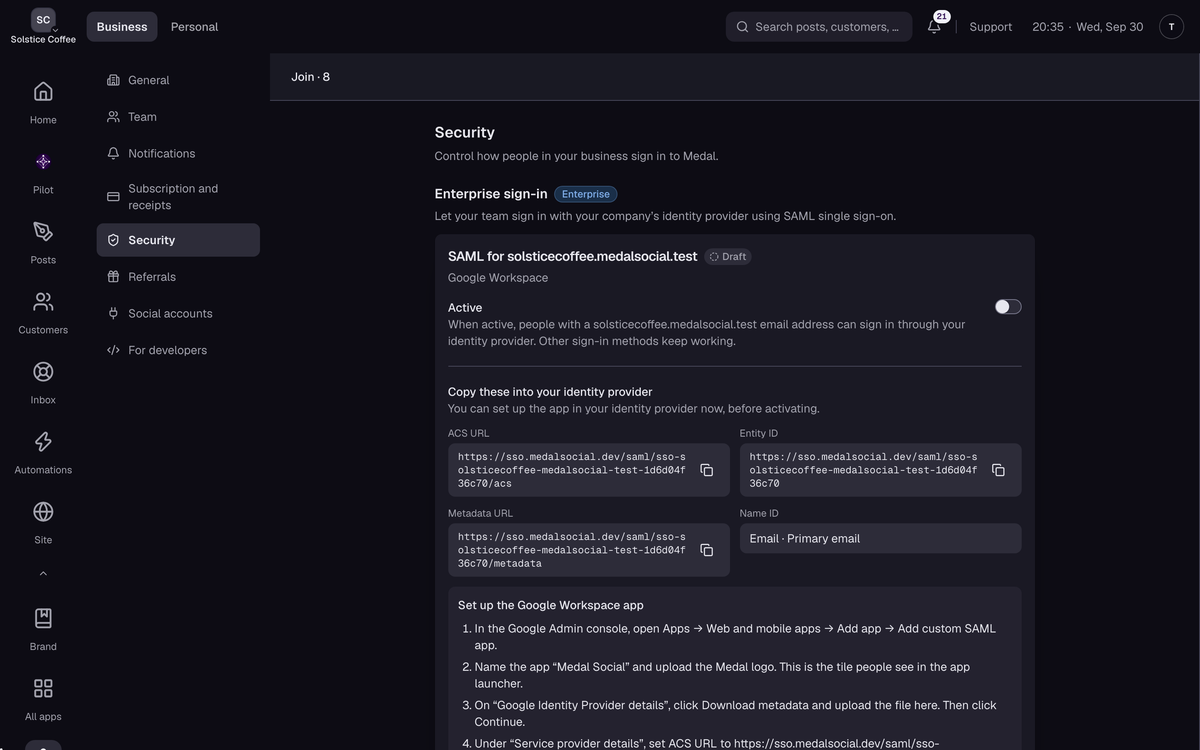Click the Join · 8 header text

point(310,77)
